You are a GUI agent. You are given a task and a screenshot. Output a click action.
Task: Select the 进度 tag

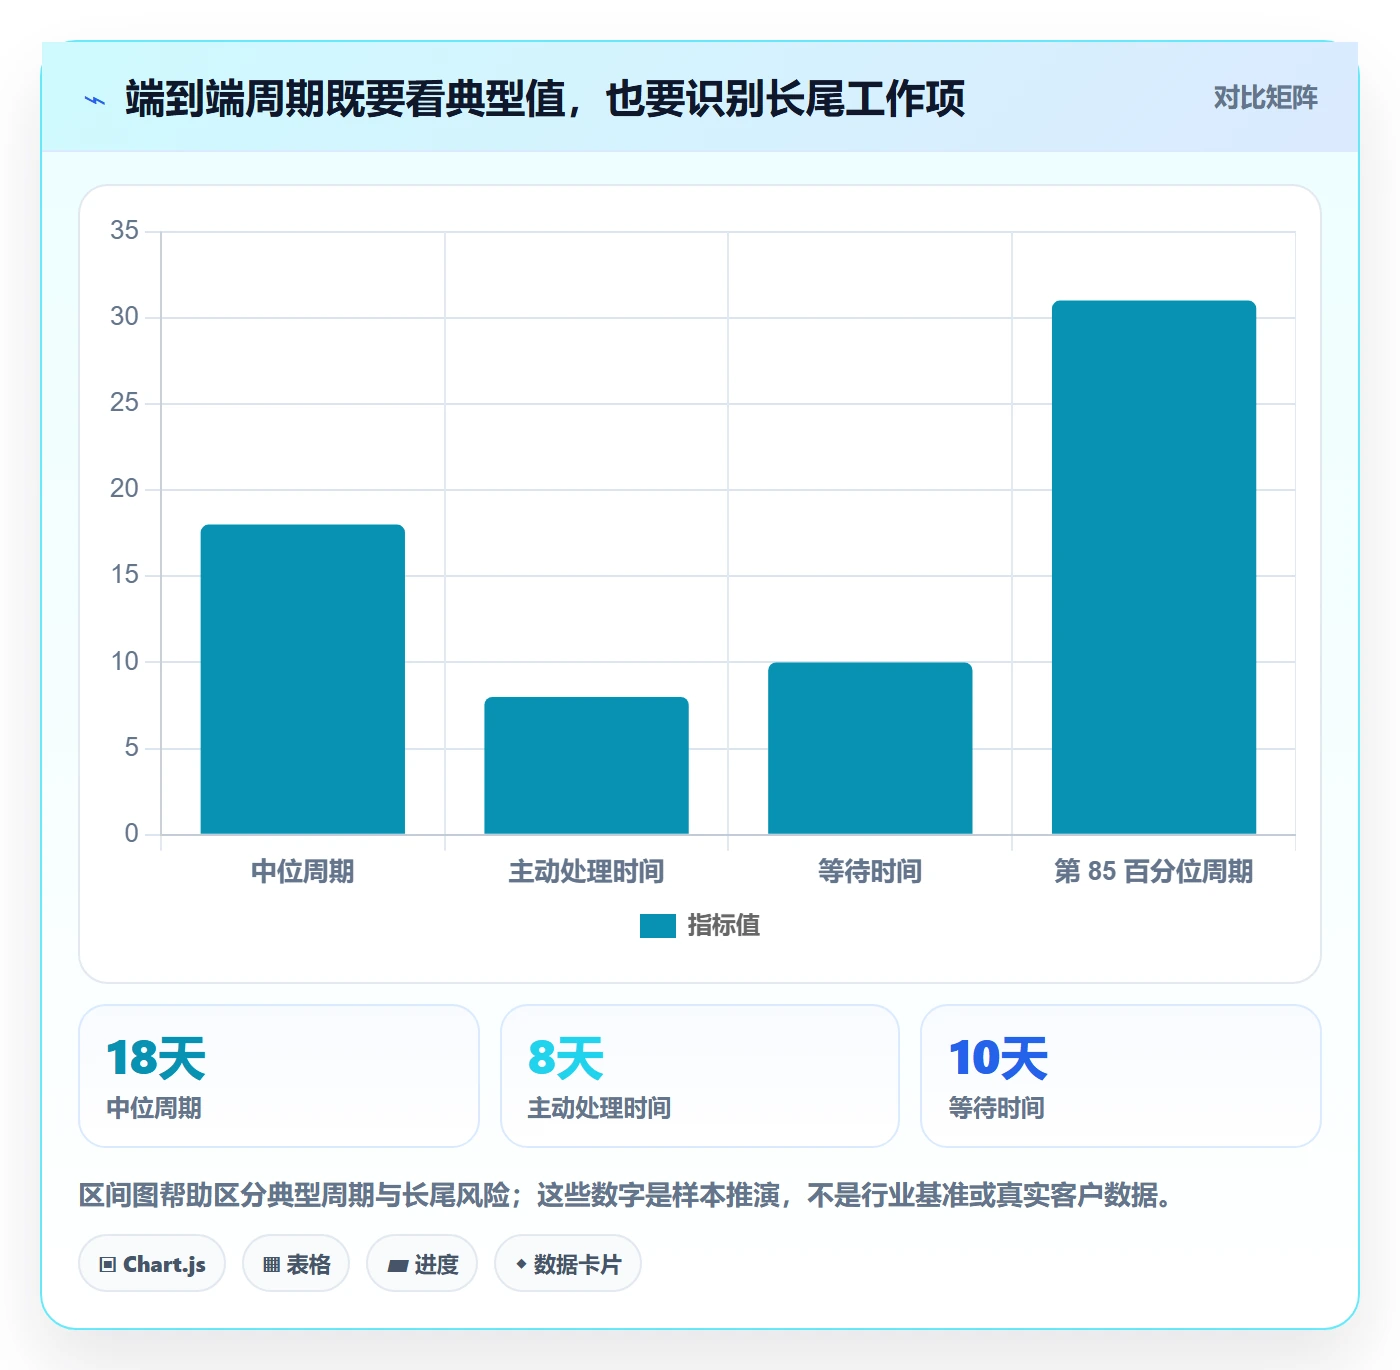click(x=422, y=1264)
